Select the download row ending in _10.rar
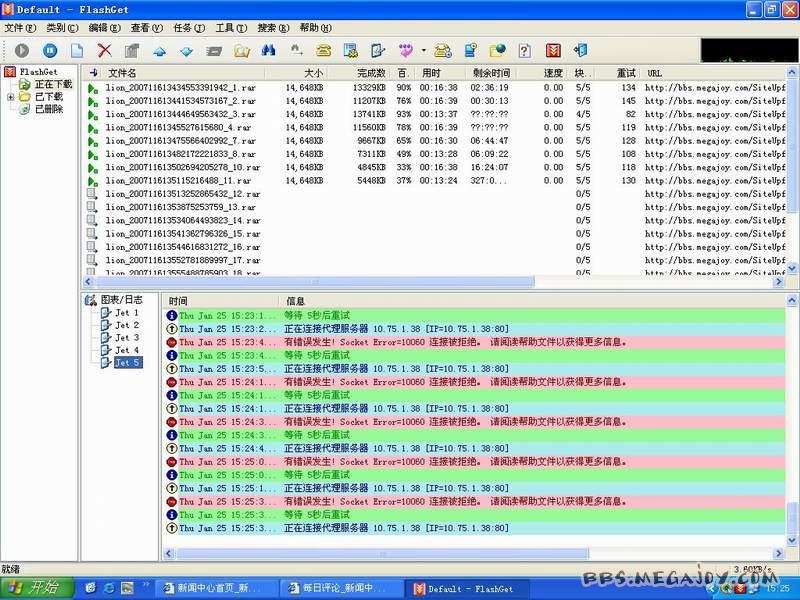The image size is (800, 600). pyautogui.click(x=436, y=167)
